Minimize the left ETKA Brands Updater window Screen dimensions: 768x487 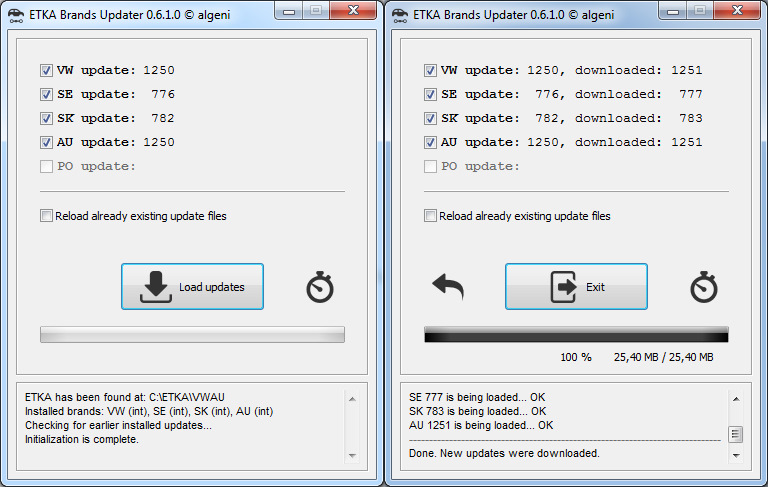tap(289, 11)
